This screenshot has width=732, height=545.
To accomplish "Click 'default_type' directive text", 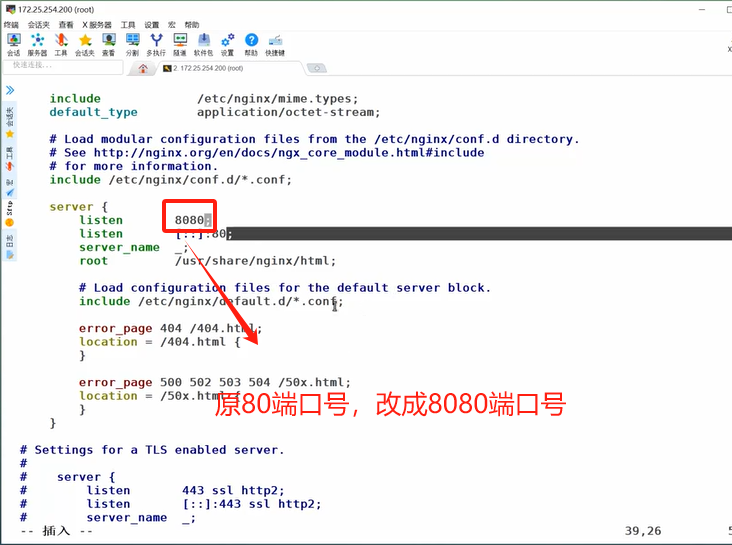I will 94,112.
